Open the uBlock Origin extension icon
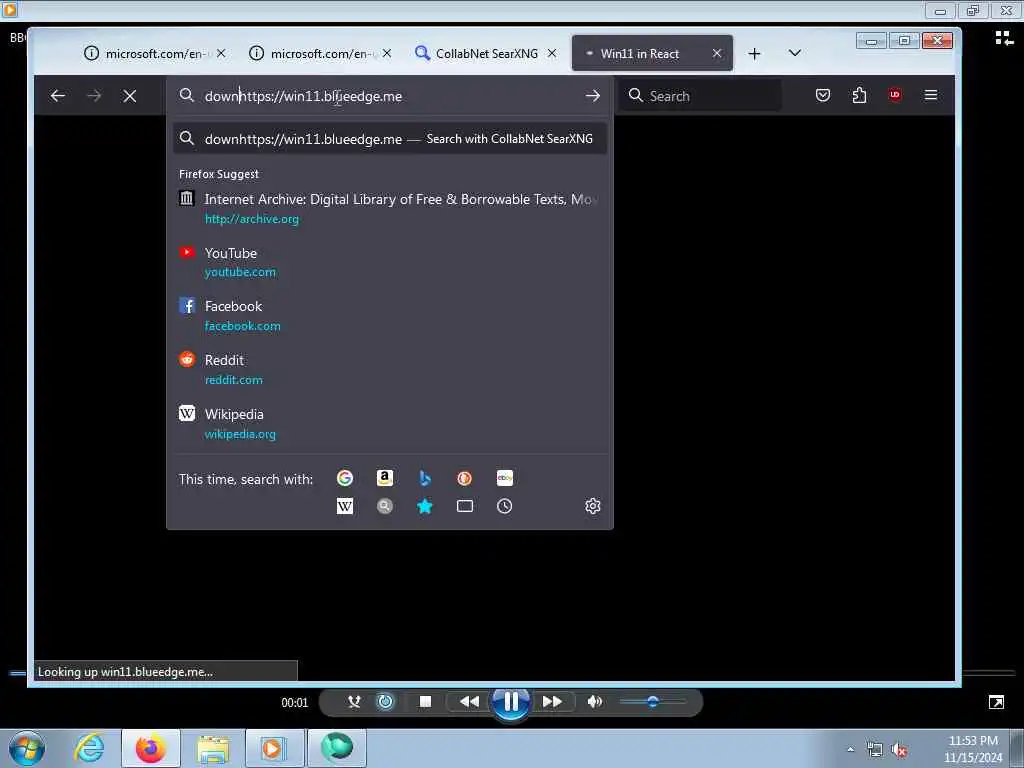The image size is (1024, 768). 895,95
